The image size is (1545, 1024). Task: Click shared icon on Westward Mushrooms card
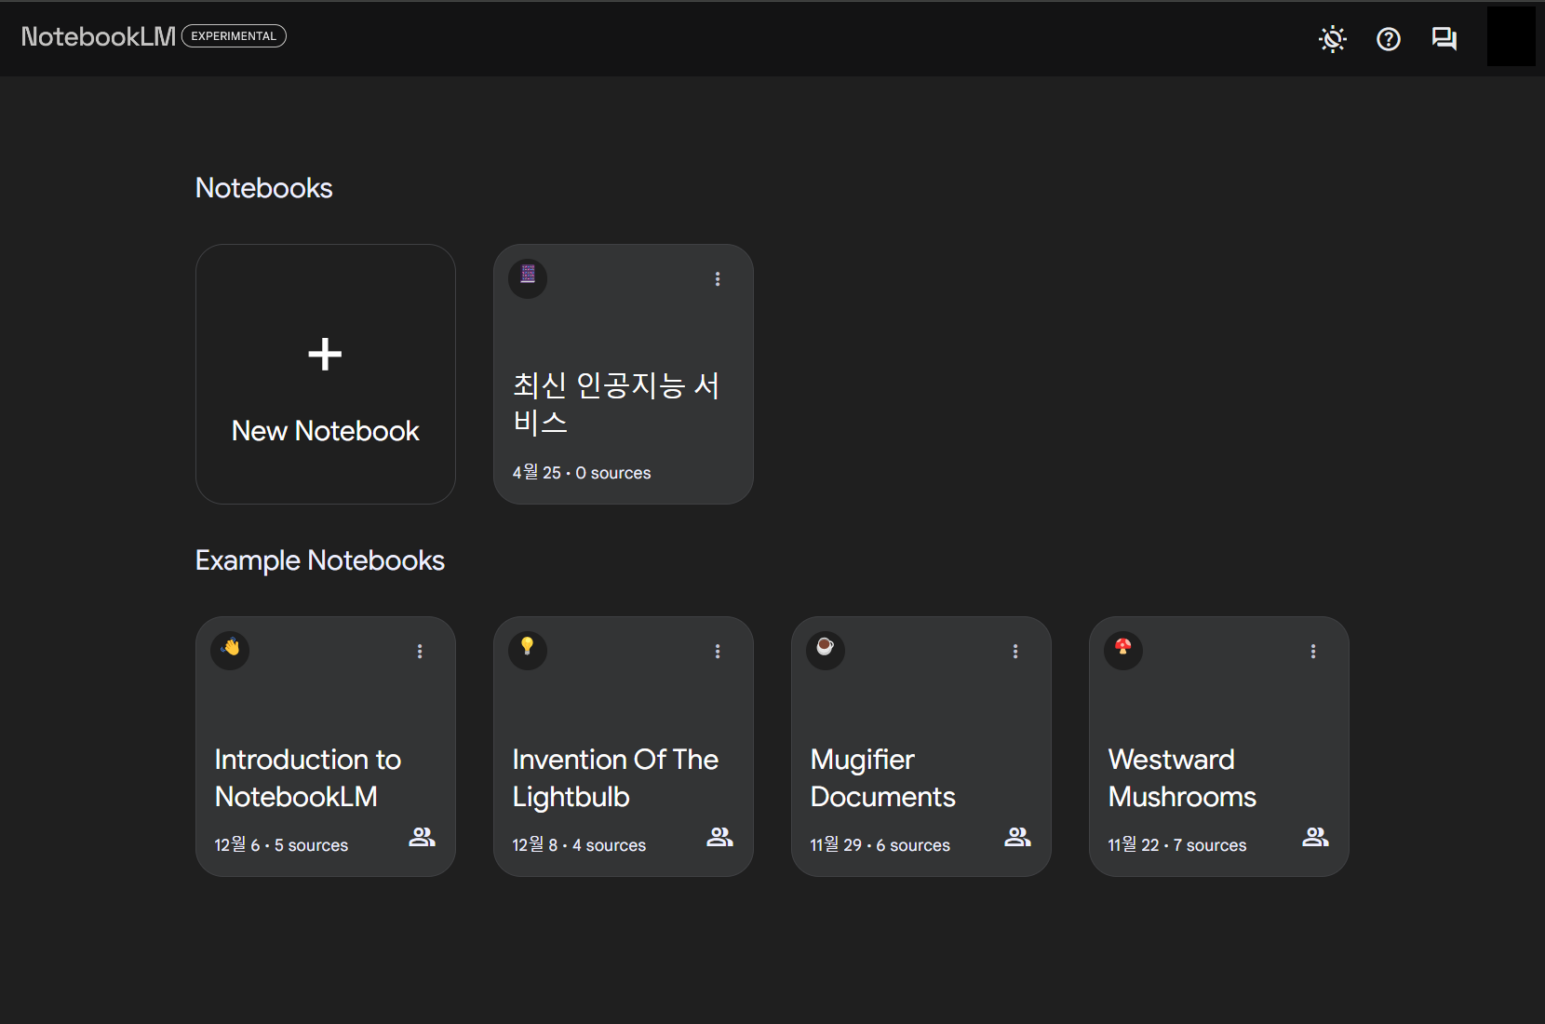1316,837
